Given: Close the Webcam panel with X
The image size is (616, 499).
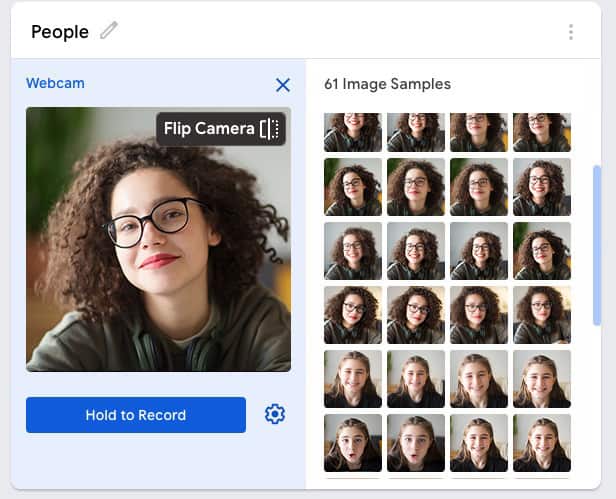Looking at the screenshot, I should [283, 84].
